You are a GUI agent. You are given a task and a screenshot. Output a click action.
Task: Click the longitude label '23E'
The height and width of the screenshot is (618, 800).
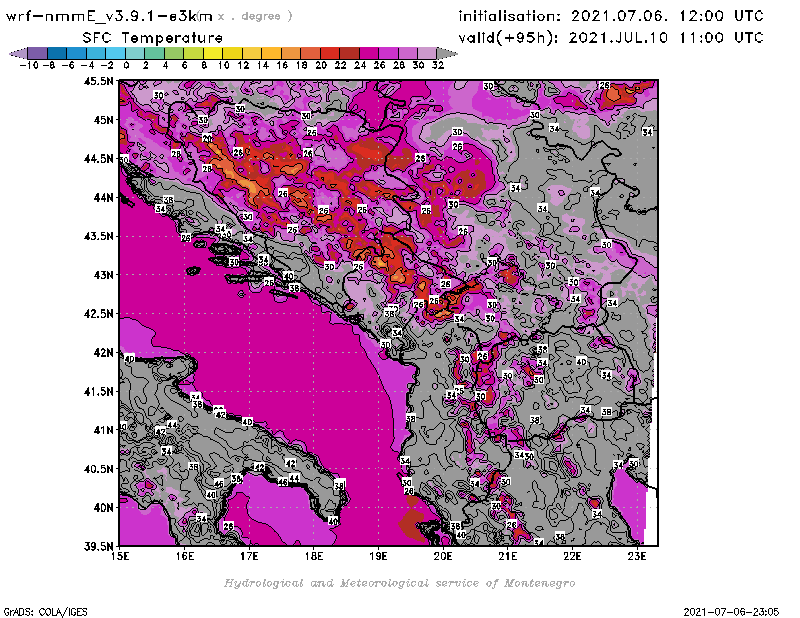point(637,556)
